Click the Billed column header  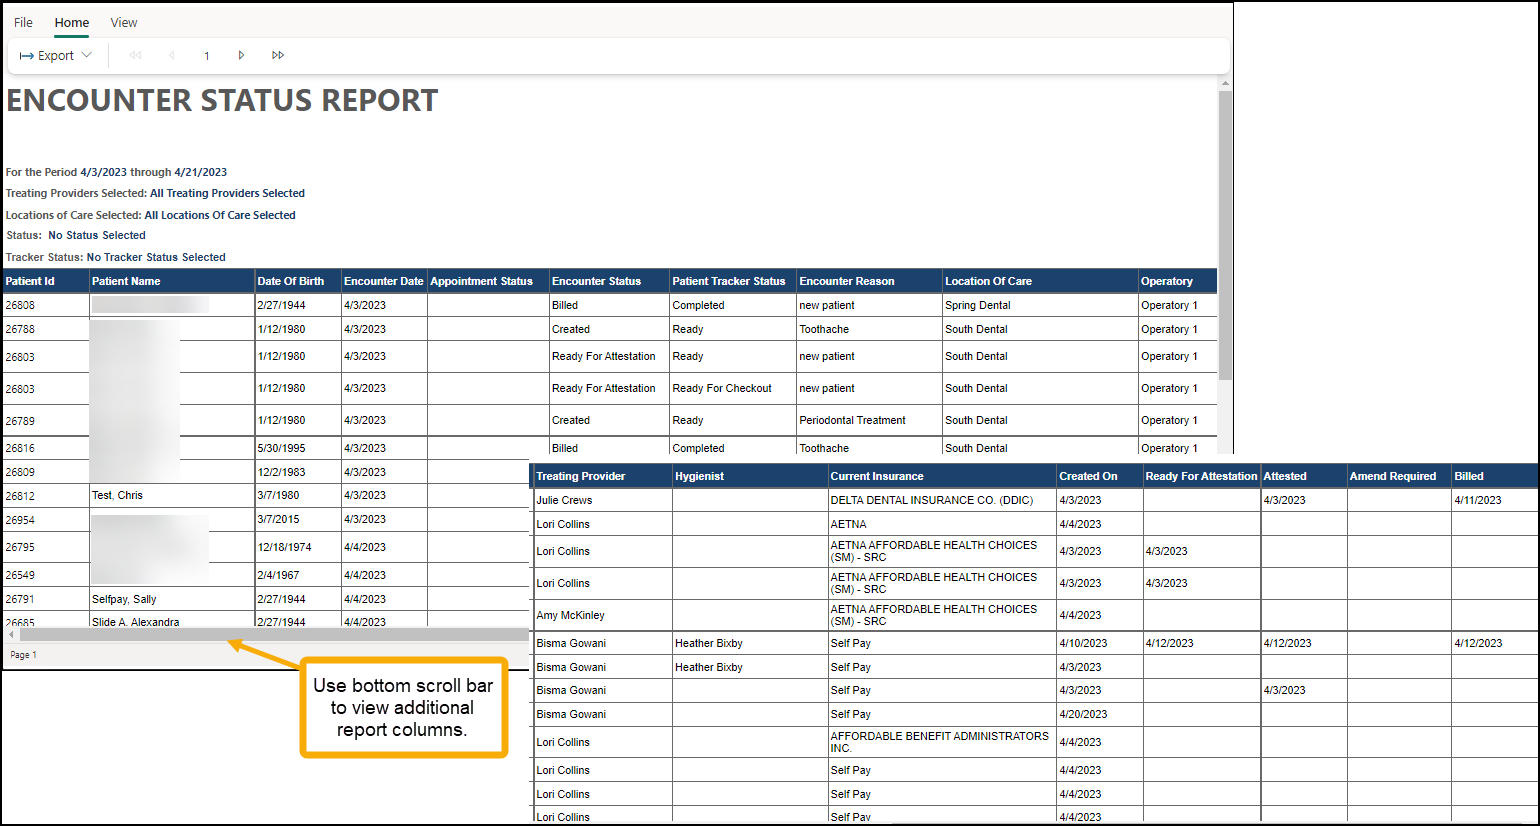tap(1494, 476)
